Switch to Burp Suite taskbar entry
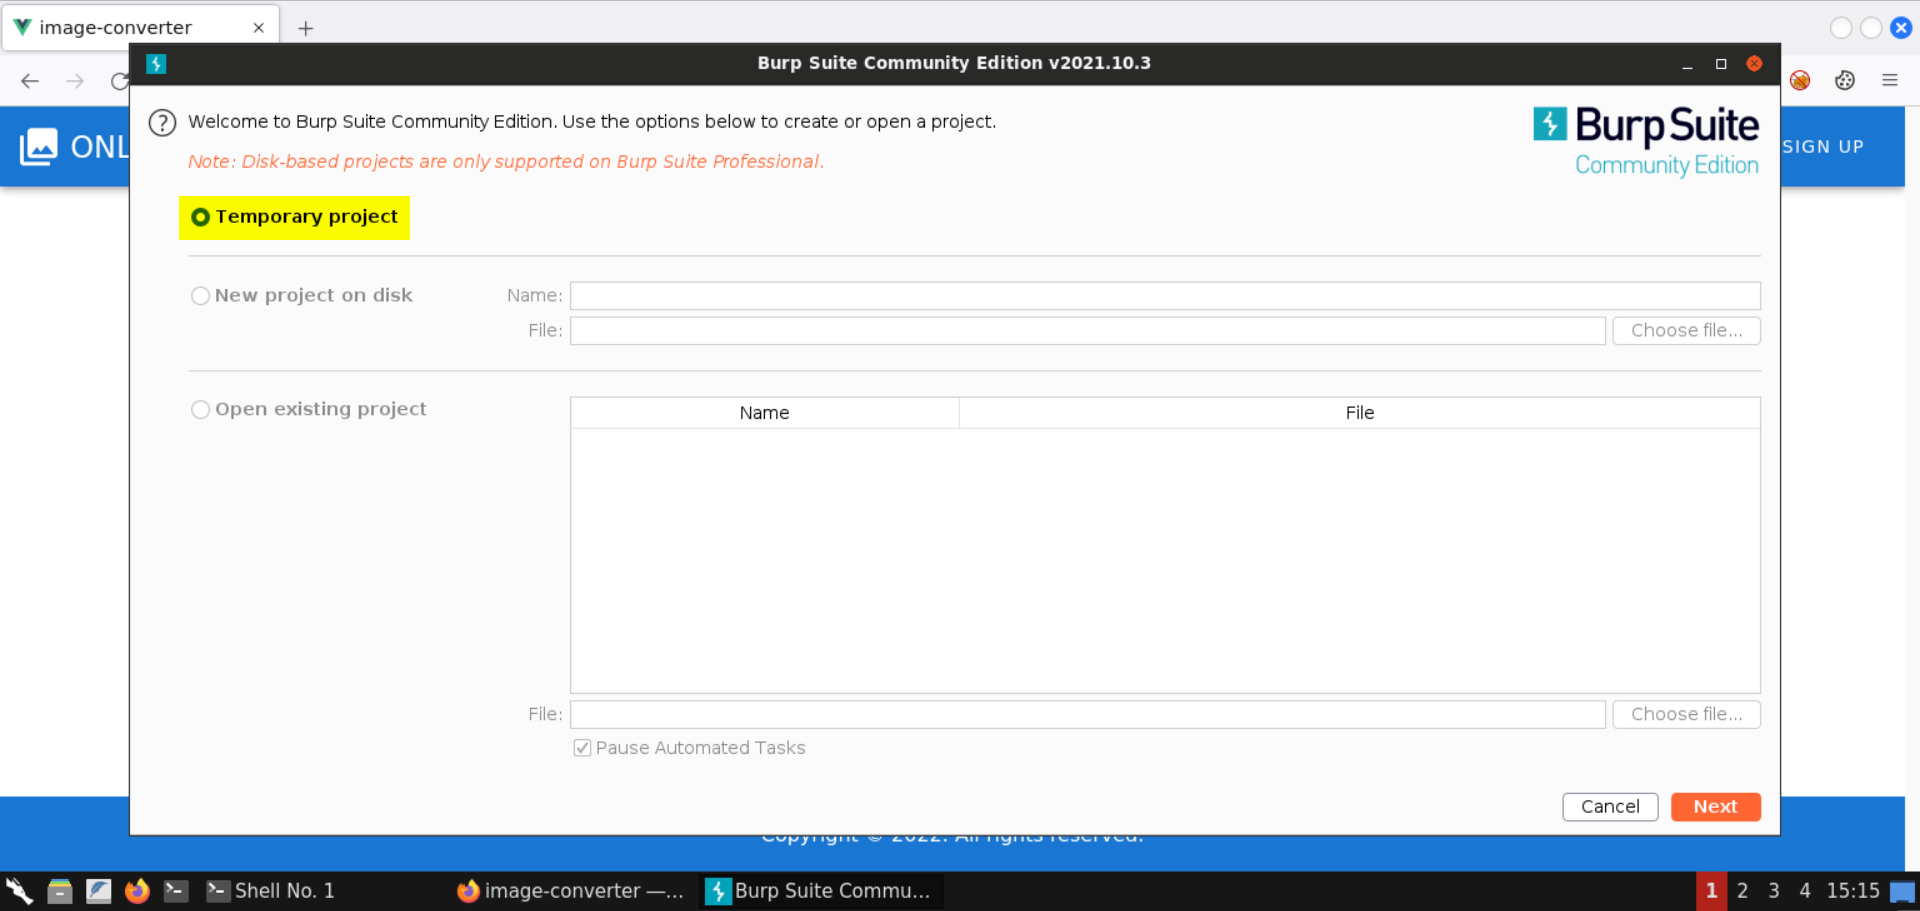The image size is (1920, 911). click(x=822, y=891)
